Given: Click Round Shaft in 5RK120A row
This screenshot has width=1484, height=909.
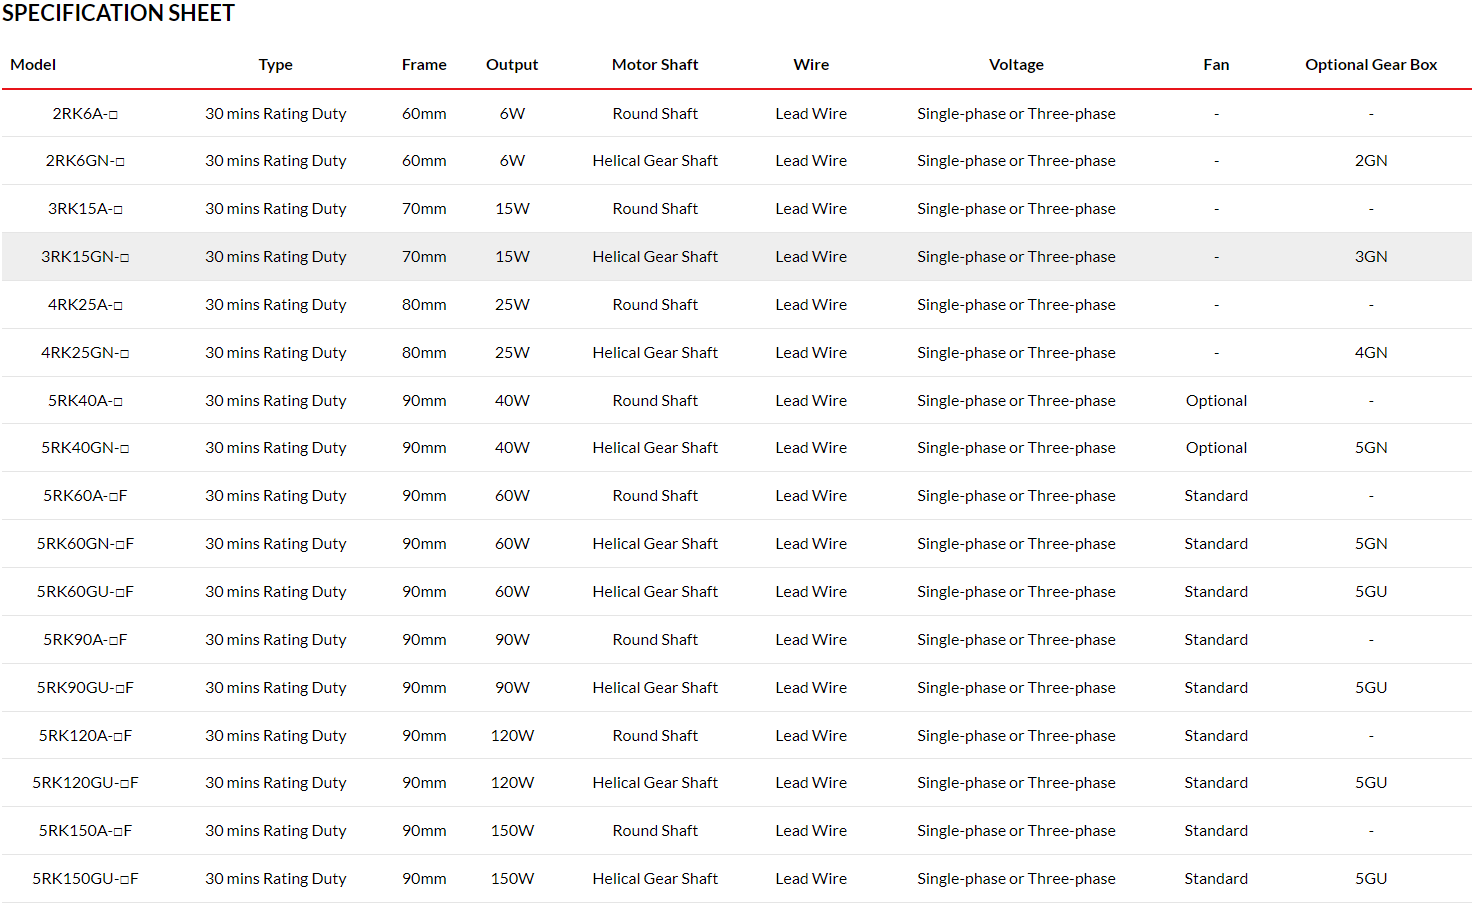Looking at the screenshot, I should [655, 736].
